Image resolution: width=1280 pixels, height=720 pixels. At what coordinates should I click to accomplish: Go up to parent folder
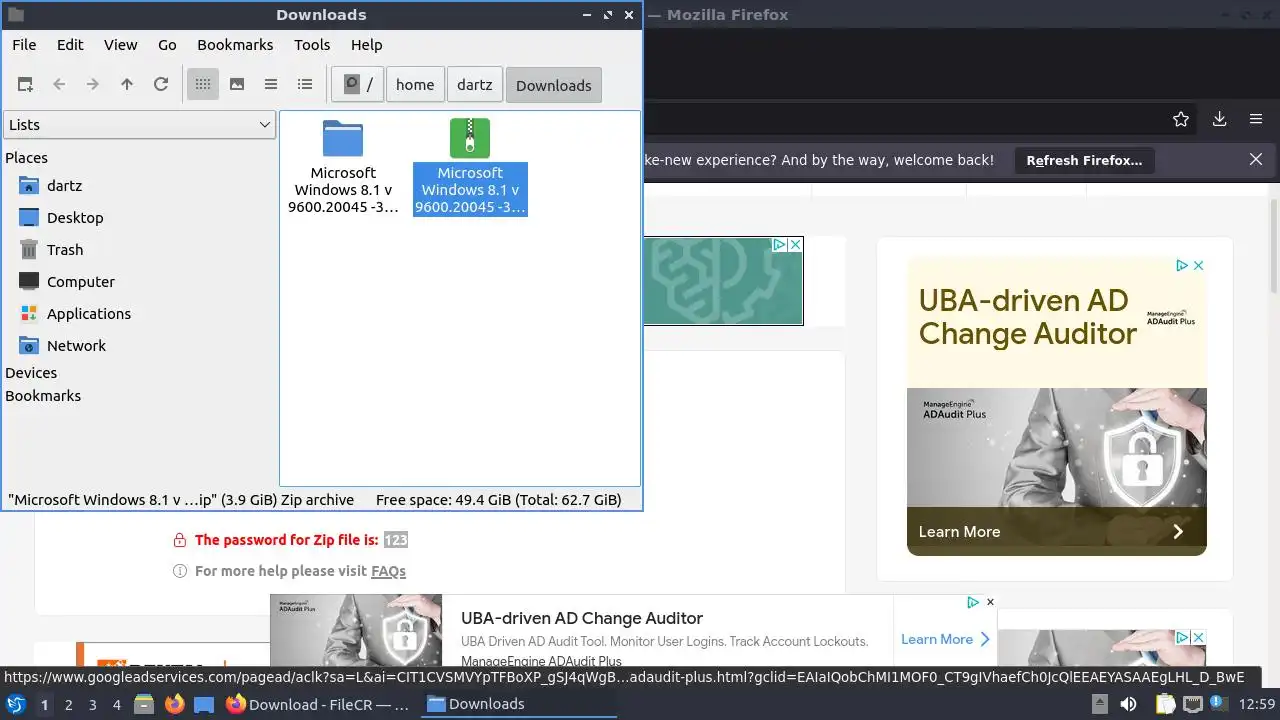(127, 85)
